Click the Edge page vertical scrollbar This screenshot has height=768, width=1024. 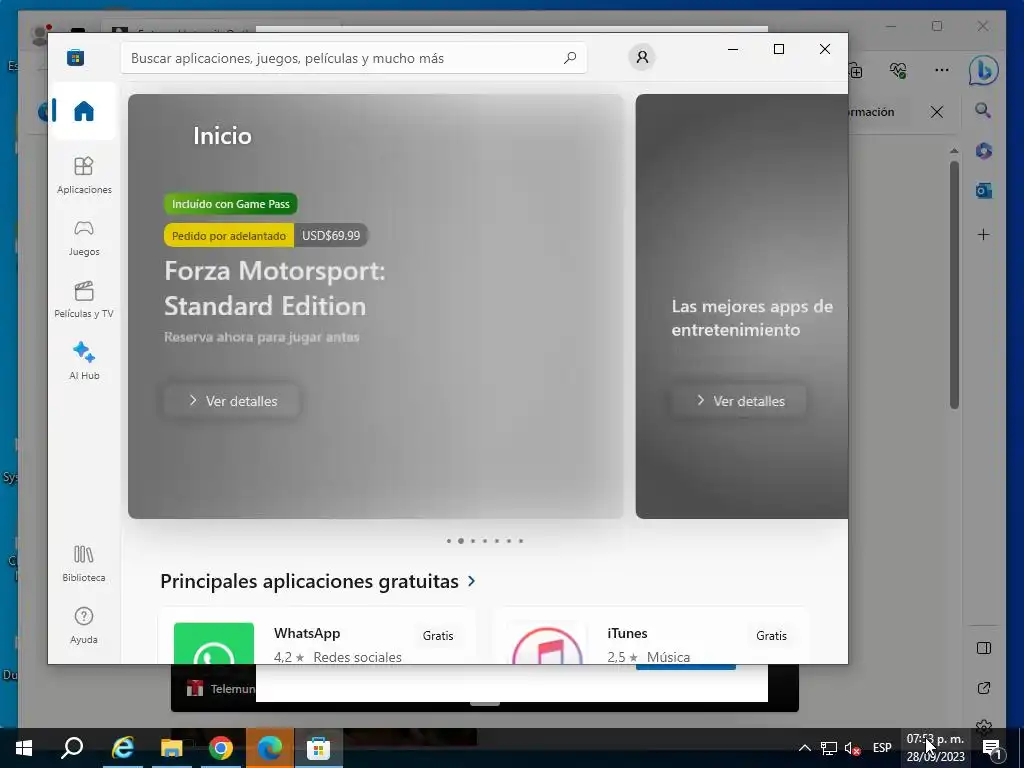[x=954, y=284]
